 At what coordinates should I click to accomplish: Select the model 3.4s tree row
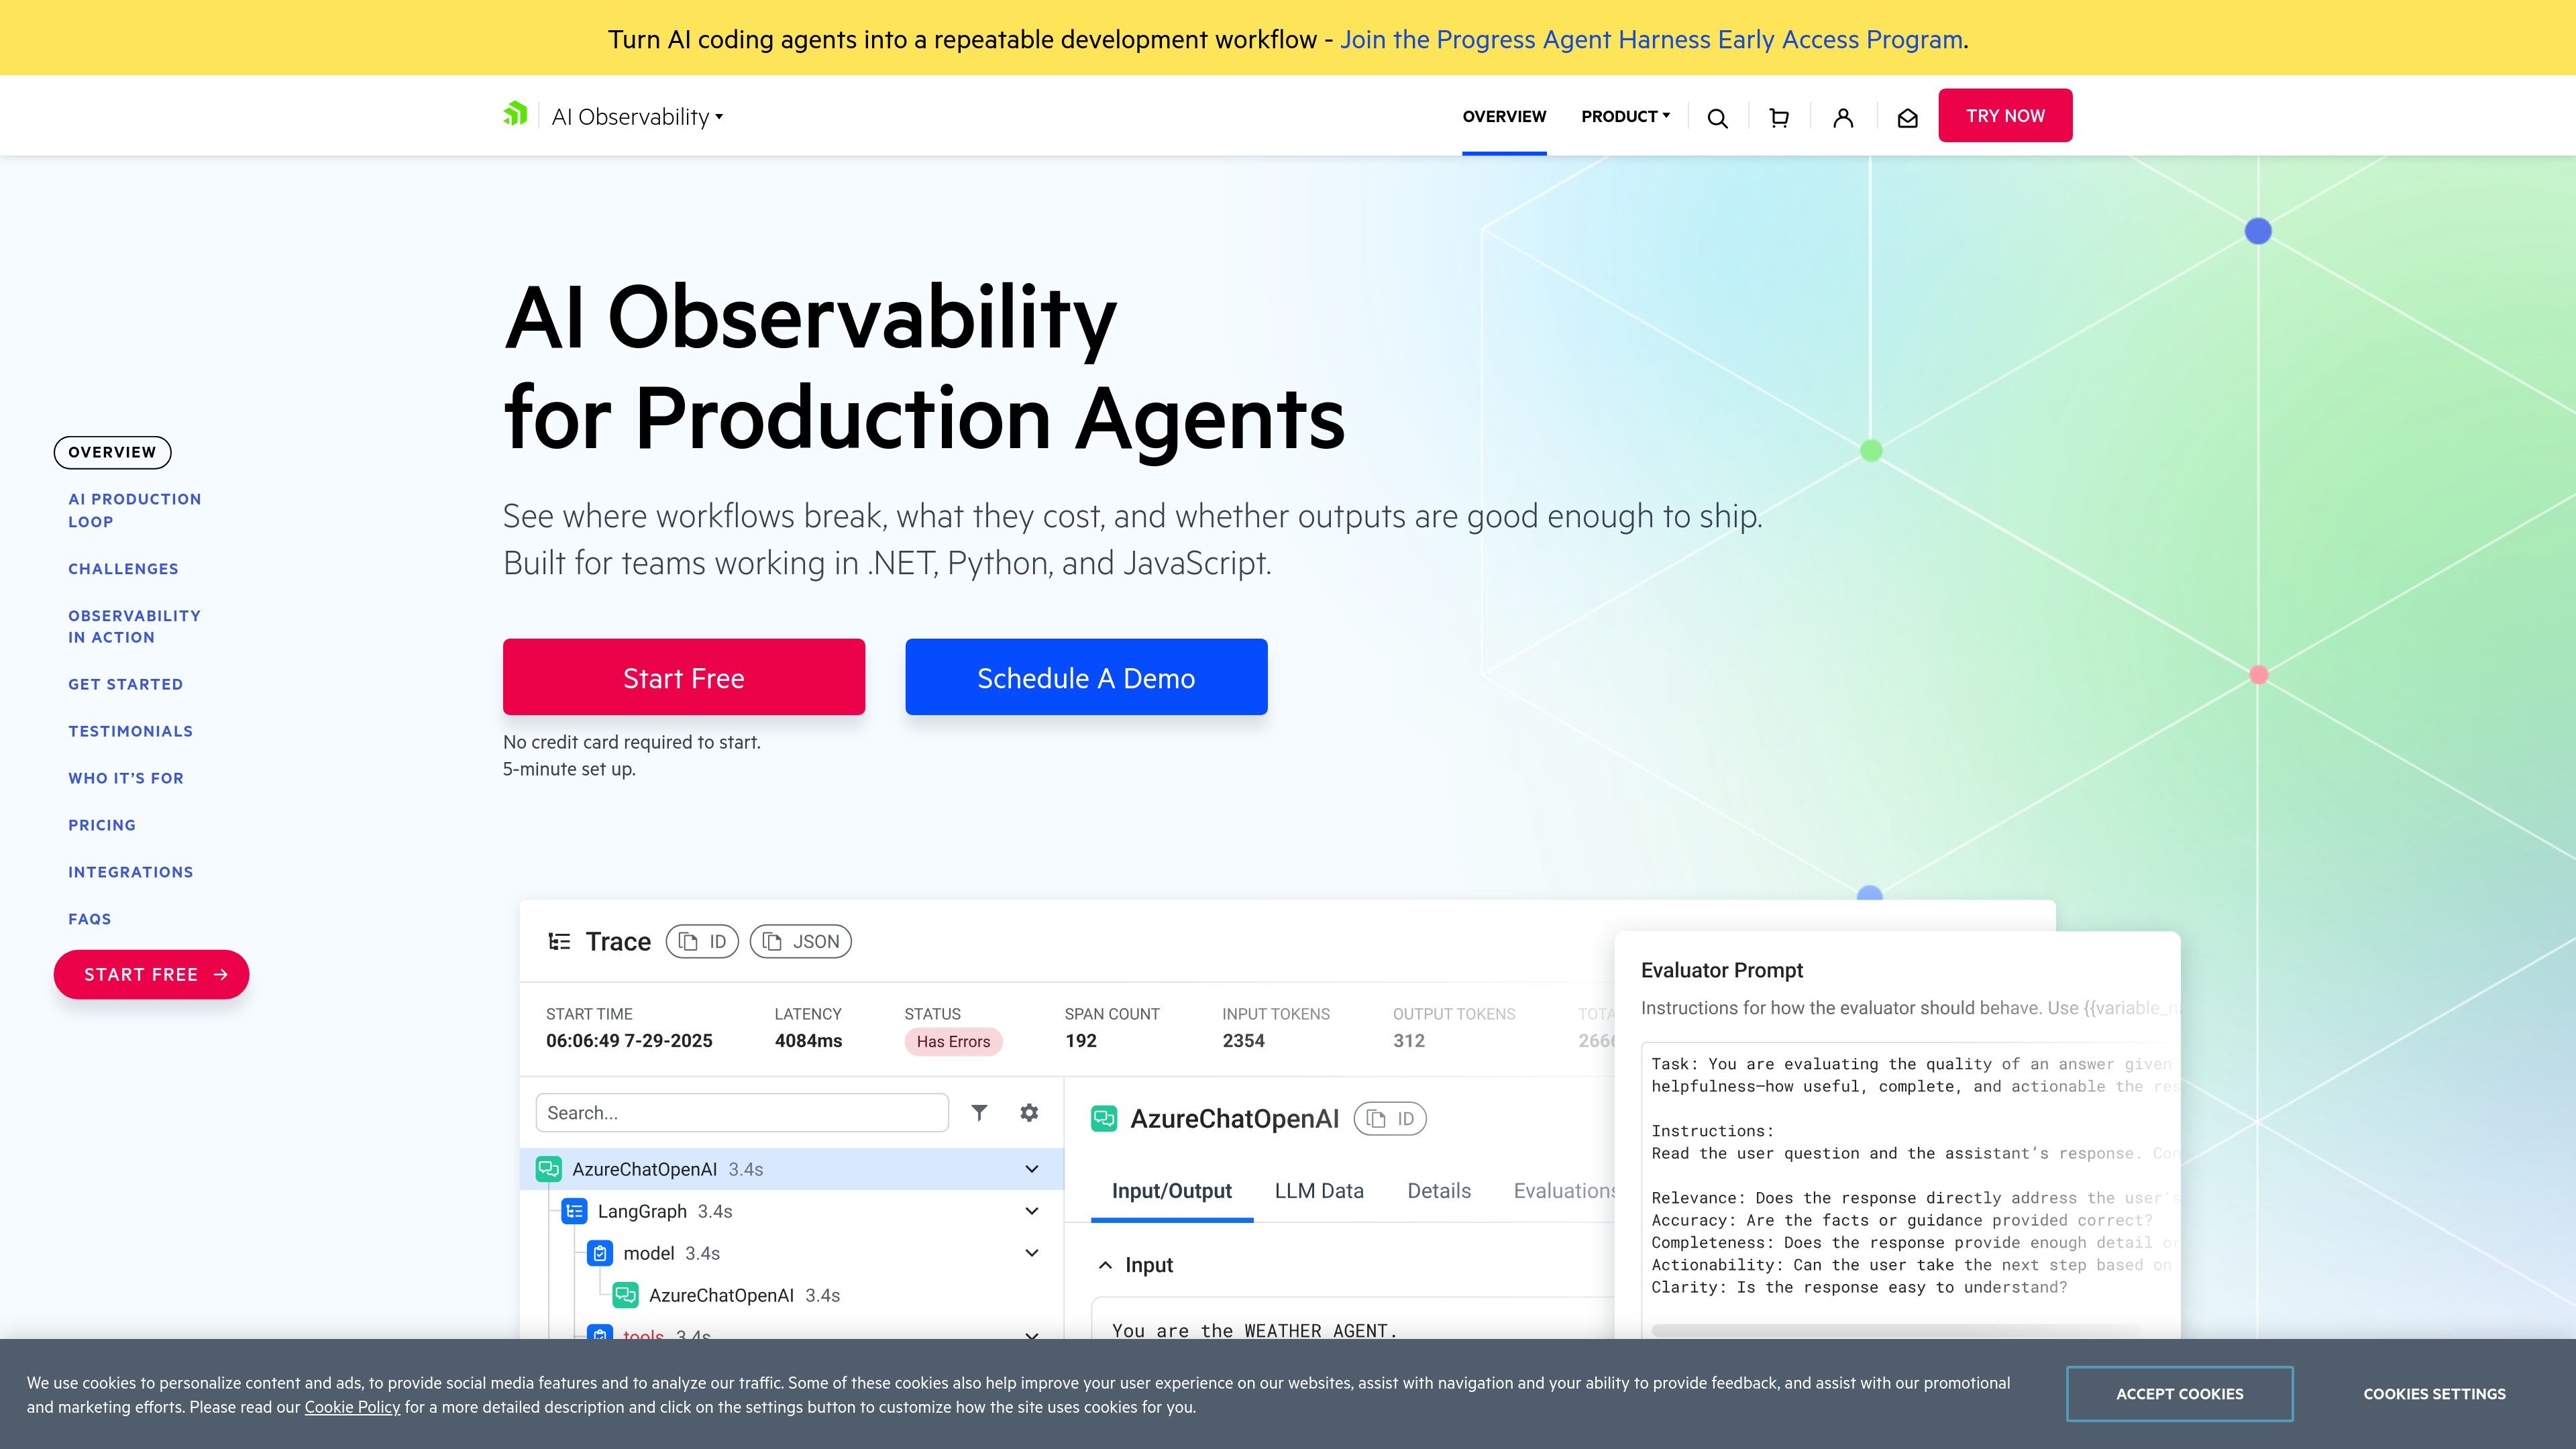[791, 1253]
